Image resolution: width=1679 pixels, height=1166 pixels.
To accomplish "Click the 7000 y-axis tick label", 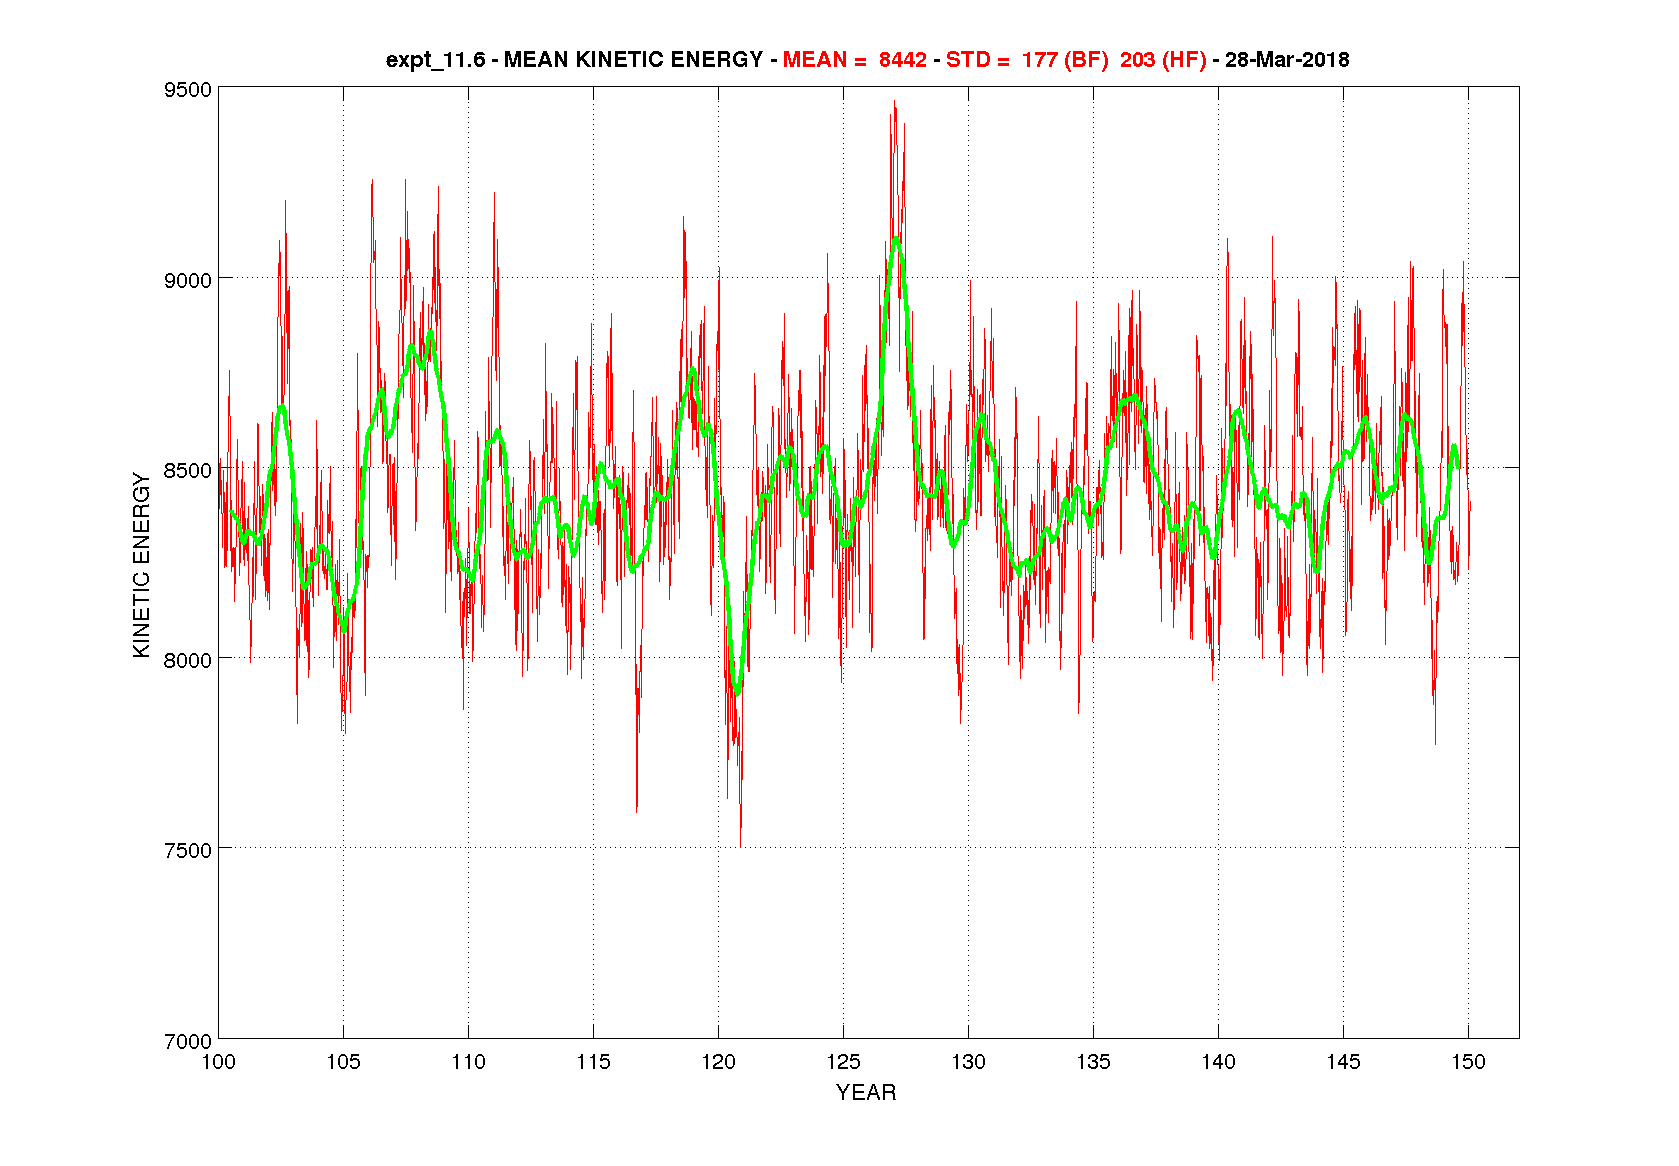I will 188,1041.
